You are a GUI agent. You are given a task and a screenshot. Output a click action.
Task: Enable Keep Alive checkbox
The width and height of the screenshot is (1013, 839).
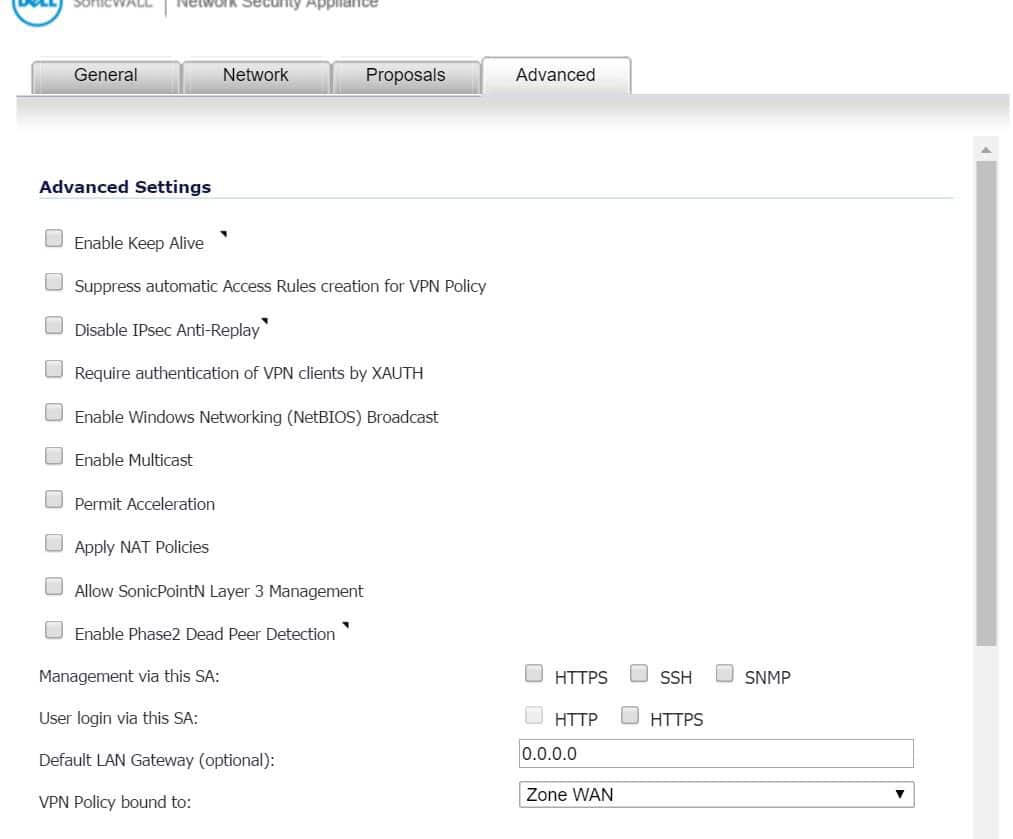point(54,240)
